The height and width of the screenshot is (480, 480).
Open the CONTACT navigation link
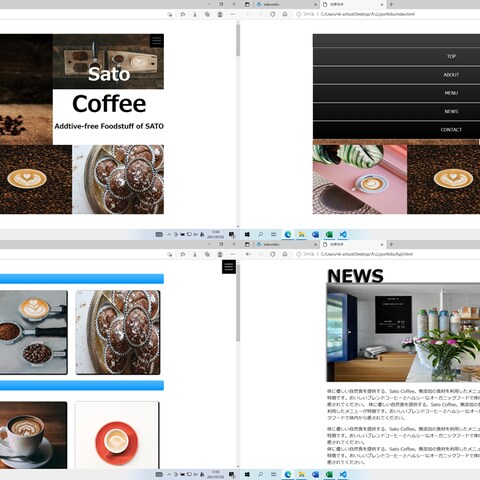point(451,130)
